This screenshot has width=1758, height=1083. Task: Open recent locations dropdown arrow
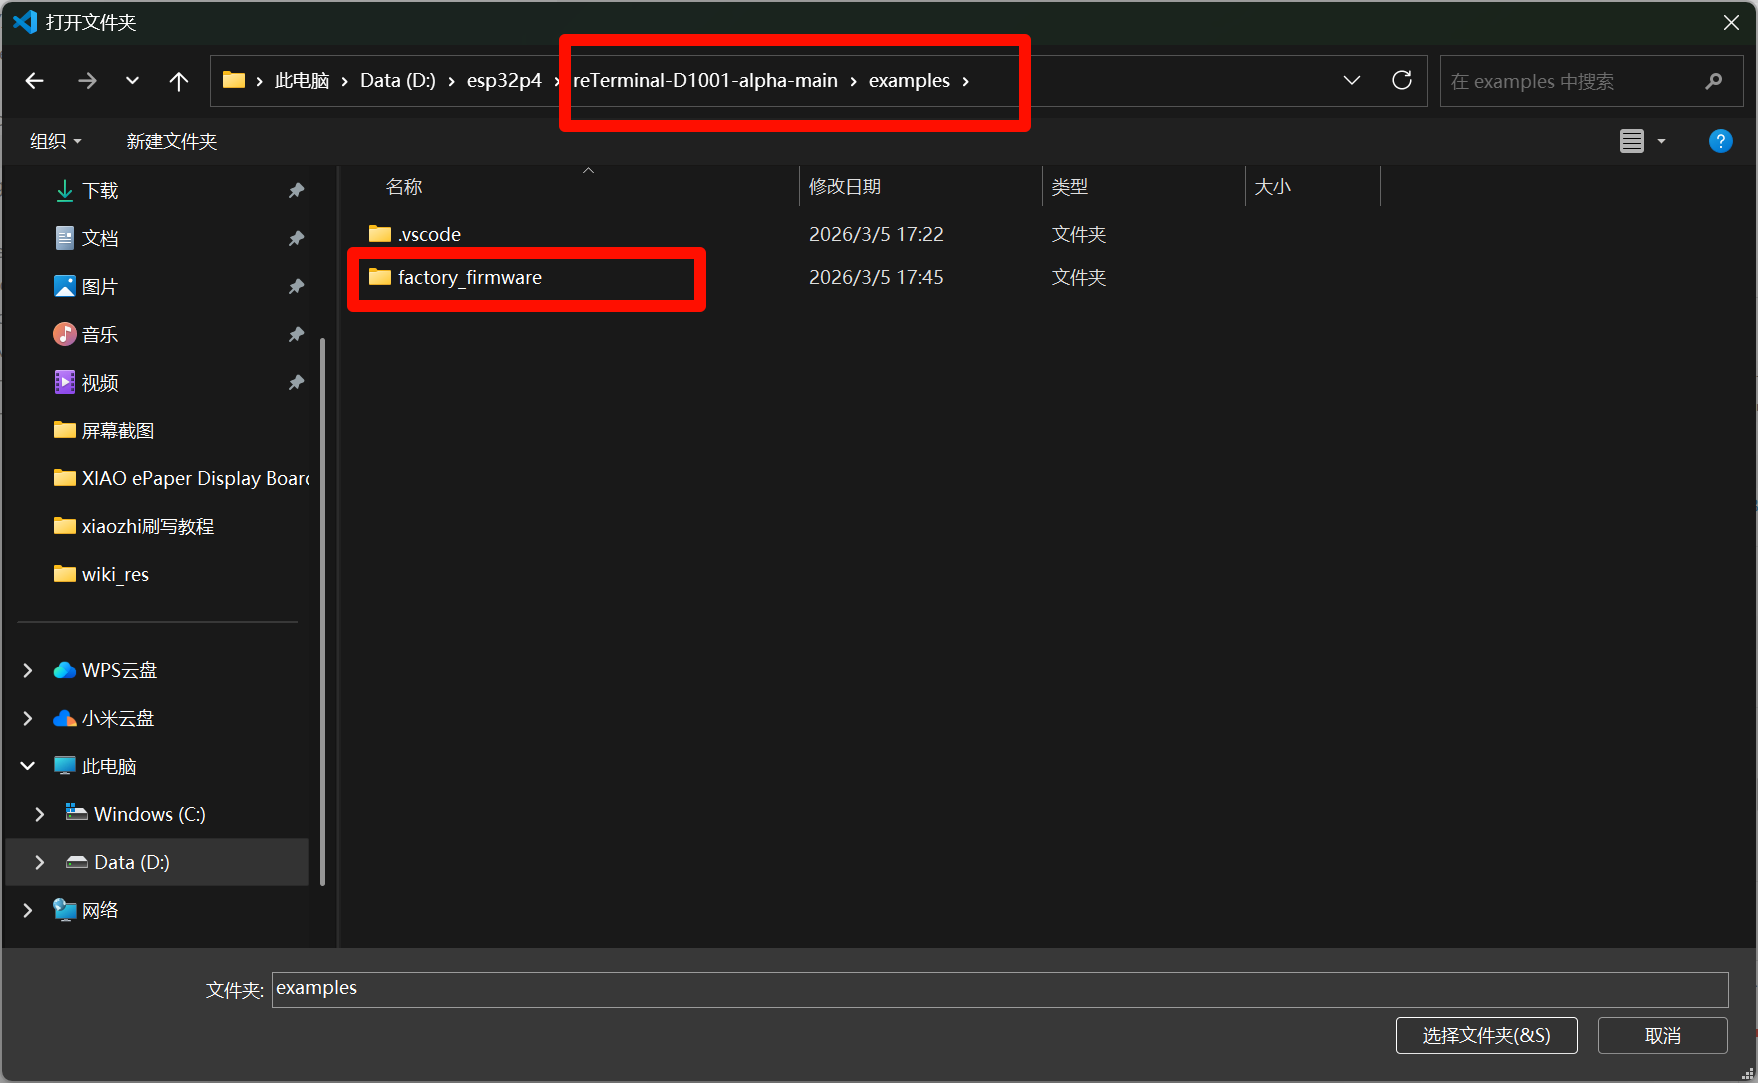[x=132, y=81]
